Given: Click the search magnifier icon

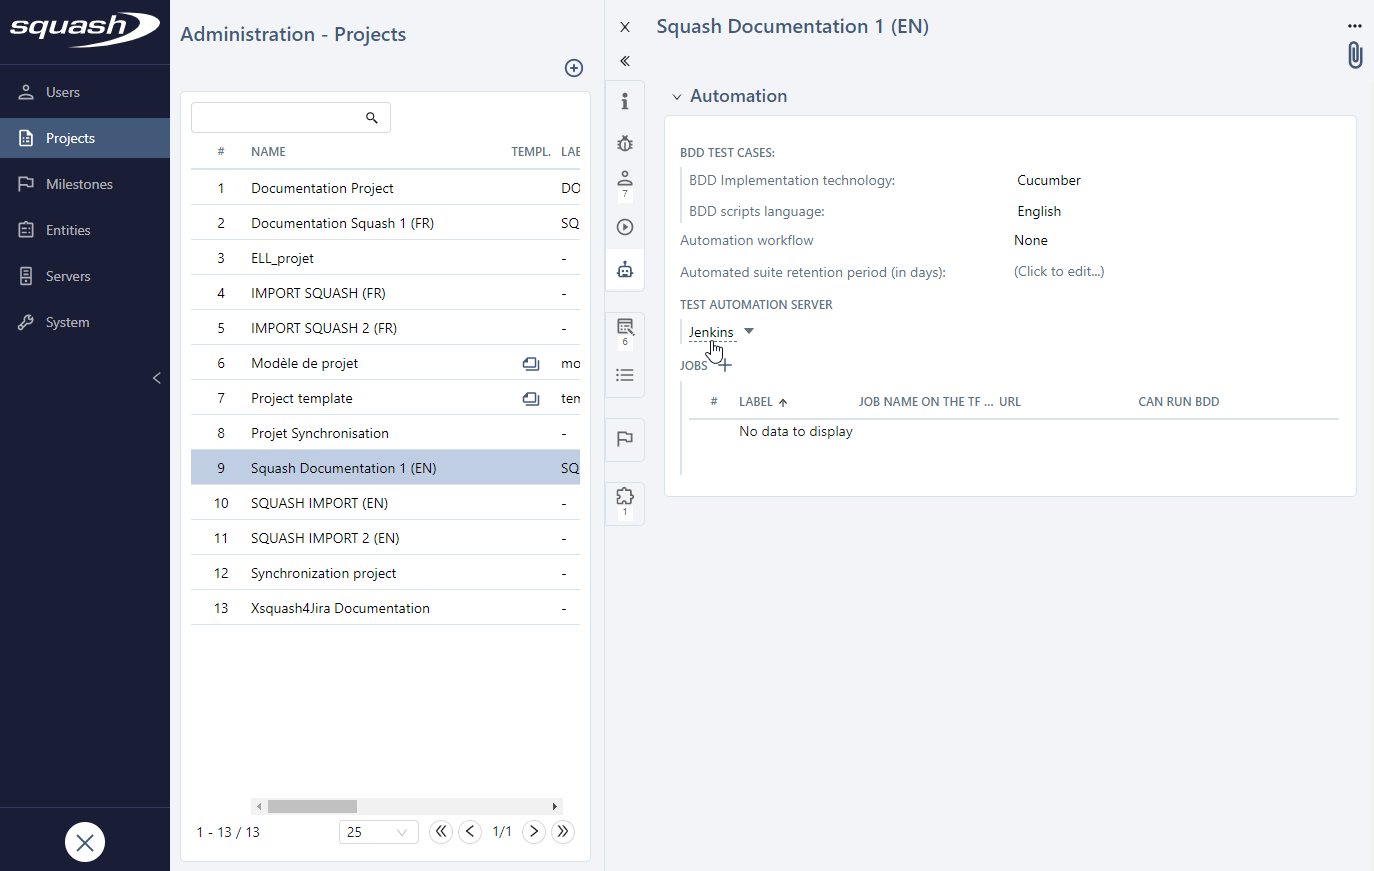Looking at the screenshot, I should coord(372,117).
